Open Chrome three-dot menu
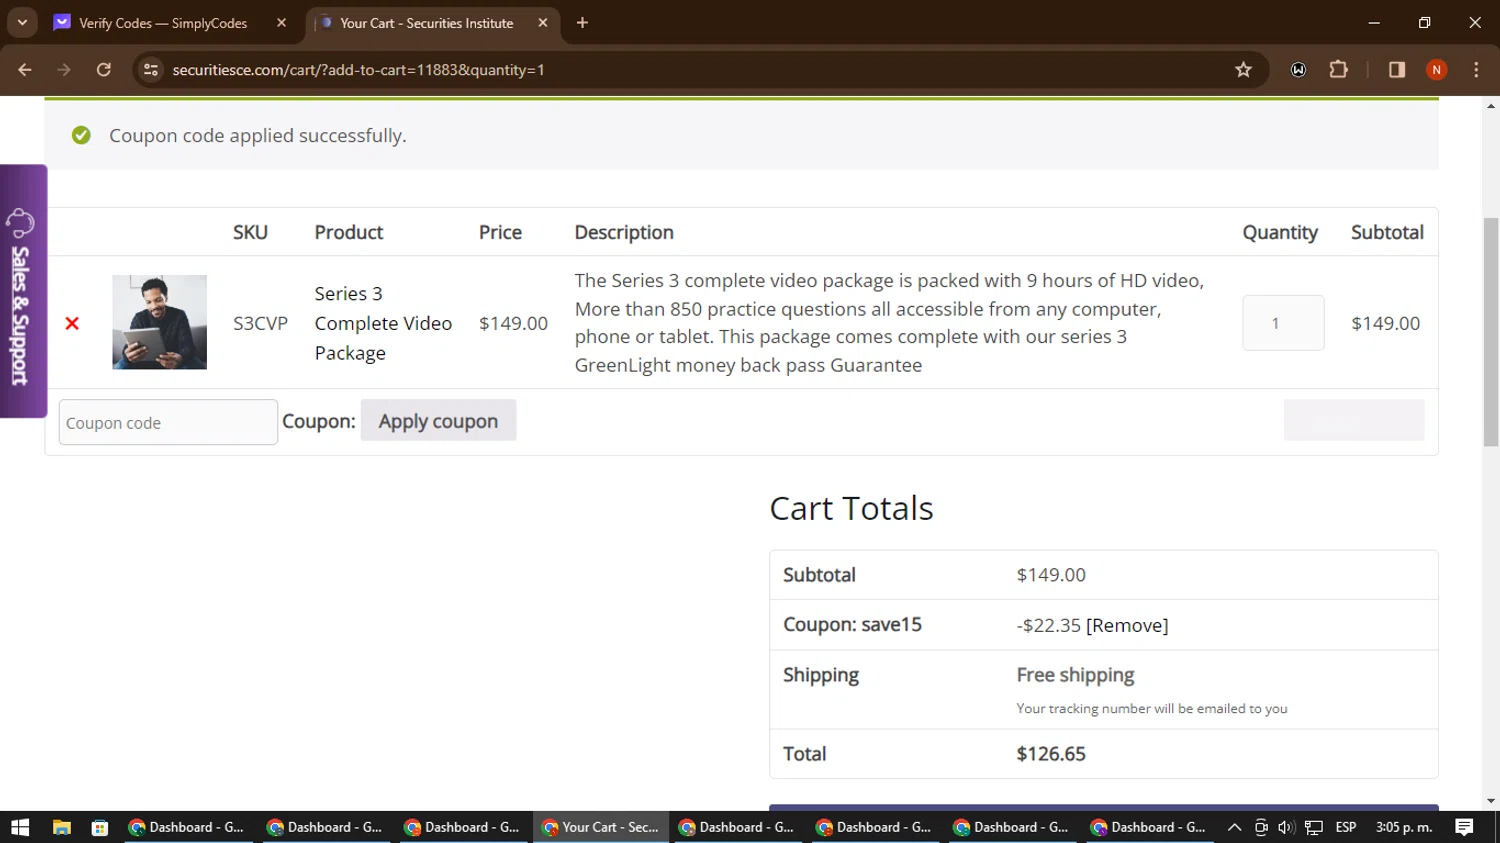 (x=1476, y=70)
